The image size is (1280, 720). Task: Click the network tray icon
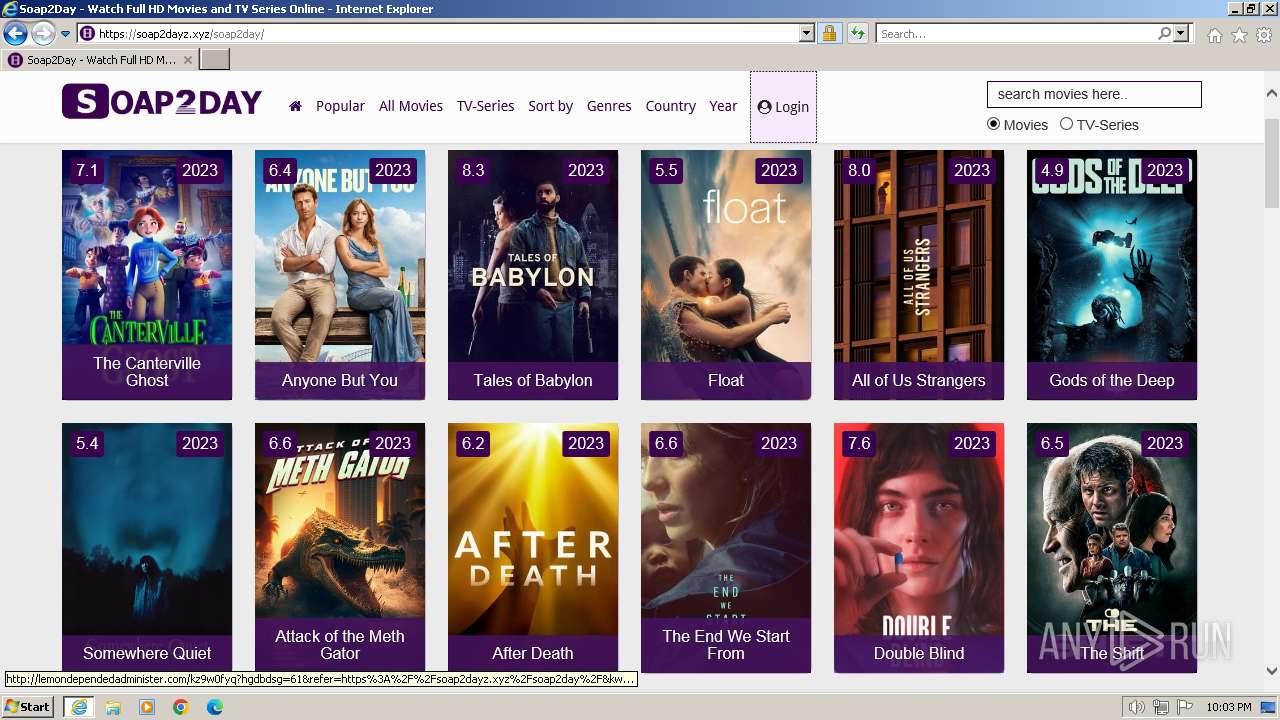tap(1161, 708)
